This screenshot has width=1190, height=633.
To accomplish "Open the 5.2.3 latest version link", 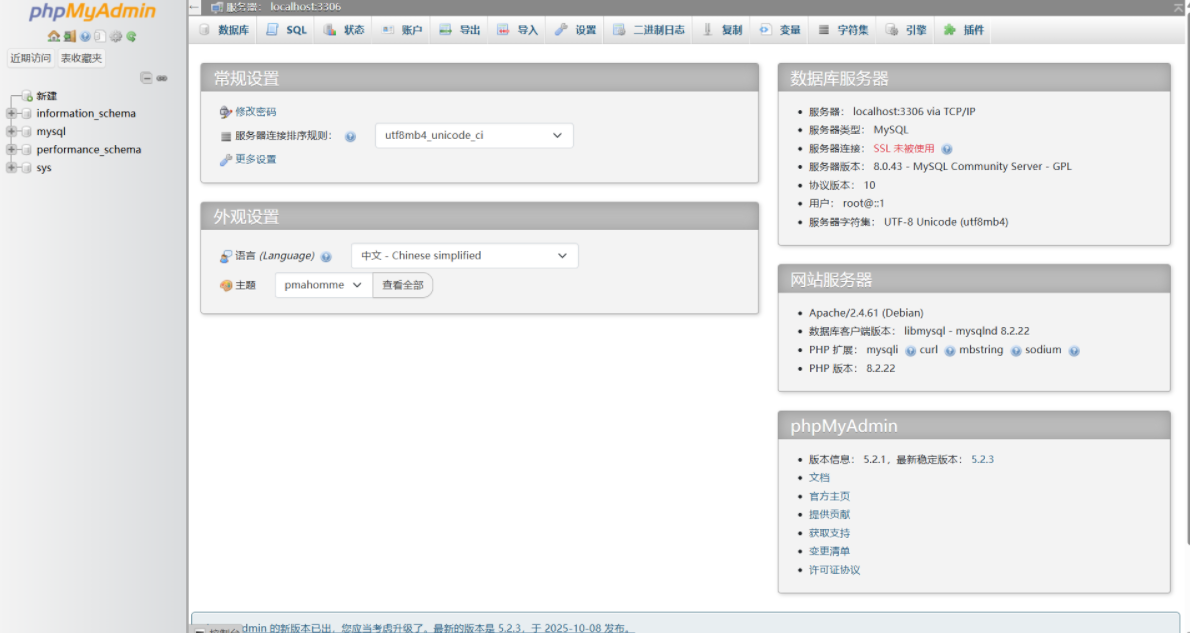I will click(x=982, y=460).
